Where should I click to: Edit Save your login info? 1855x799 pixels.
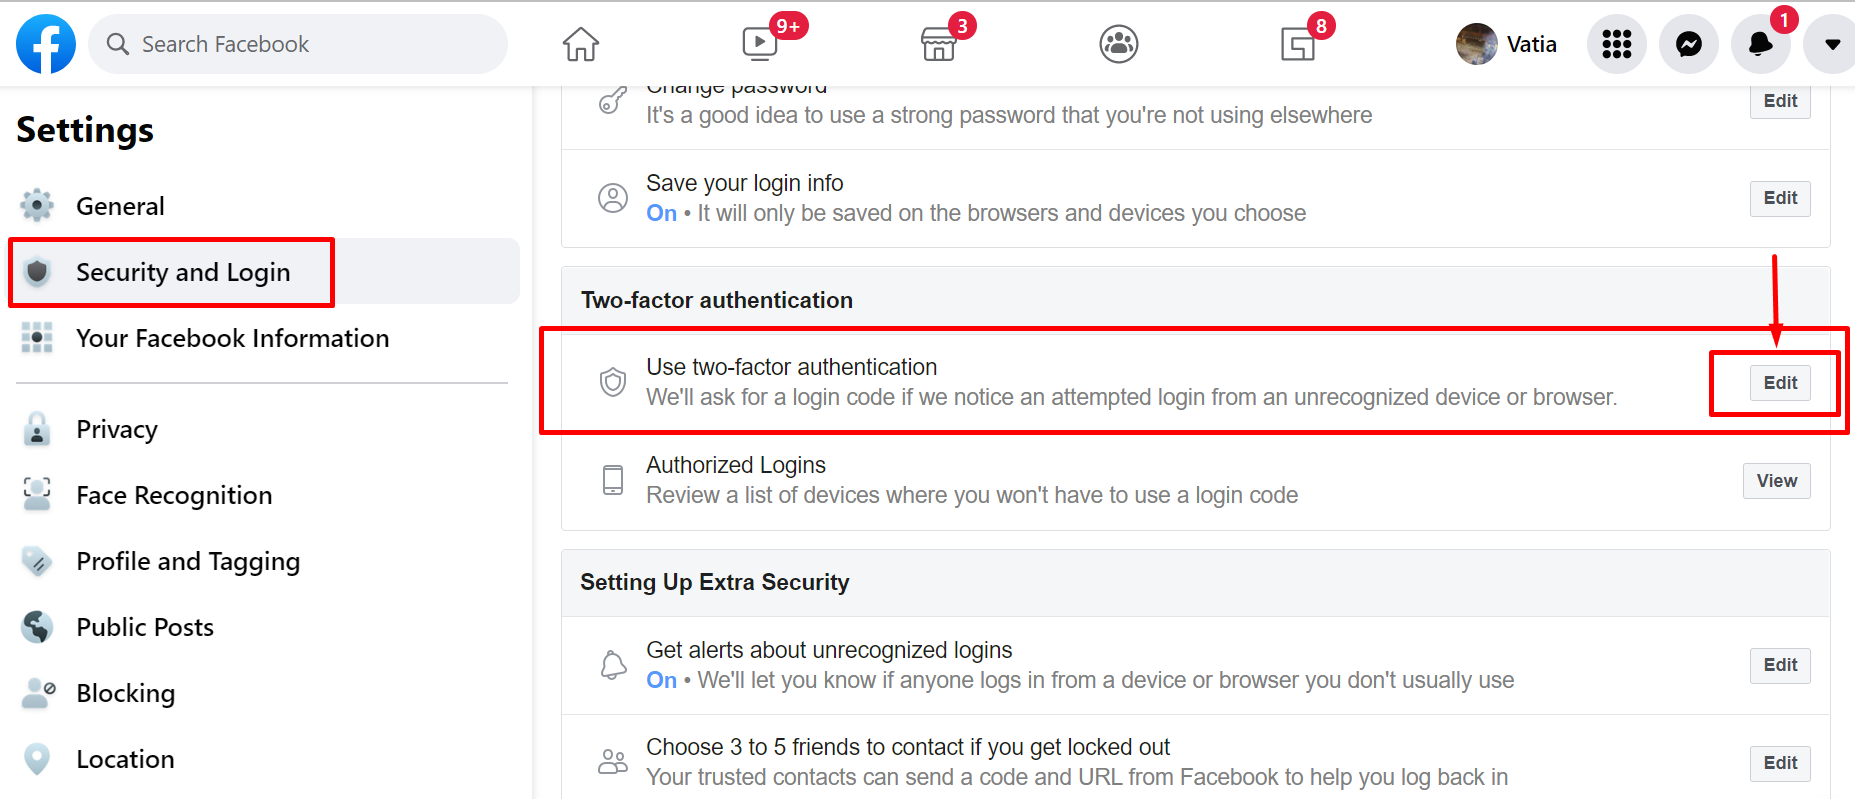tap(1780, 198)
